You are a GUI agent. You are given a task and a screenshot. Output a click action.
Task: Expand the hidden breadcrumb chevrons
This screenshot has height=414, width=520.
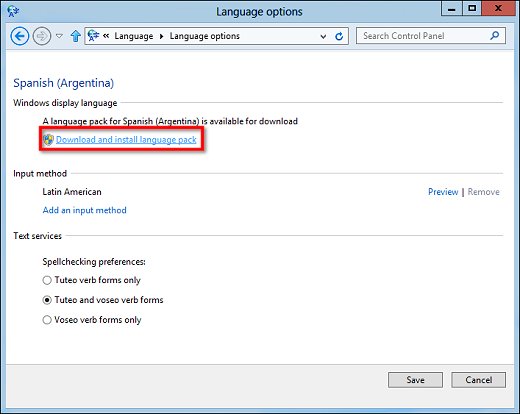click(106, 35)
